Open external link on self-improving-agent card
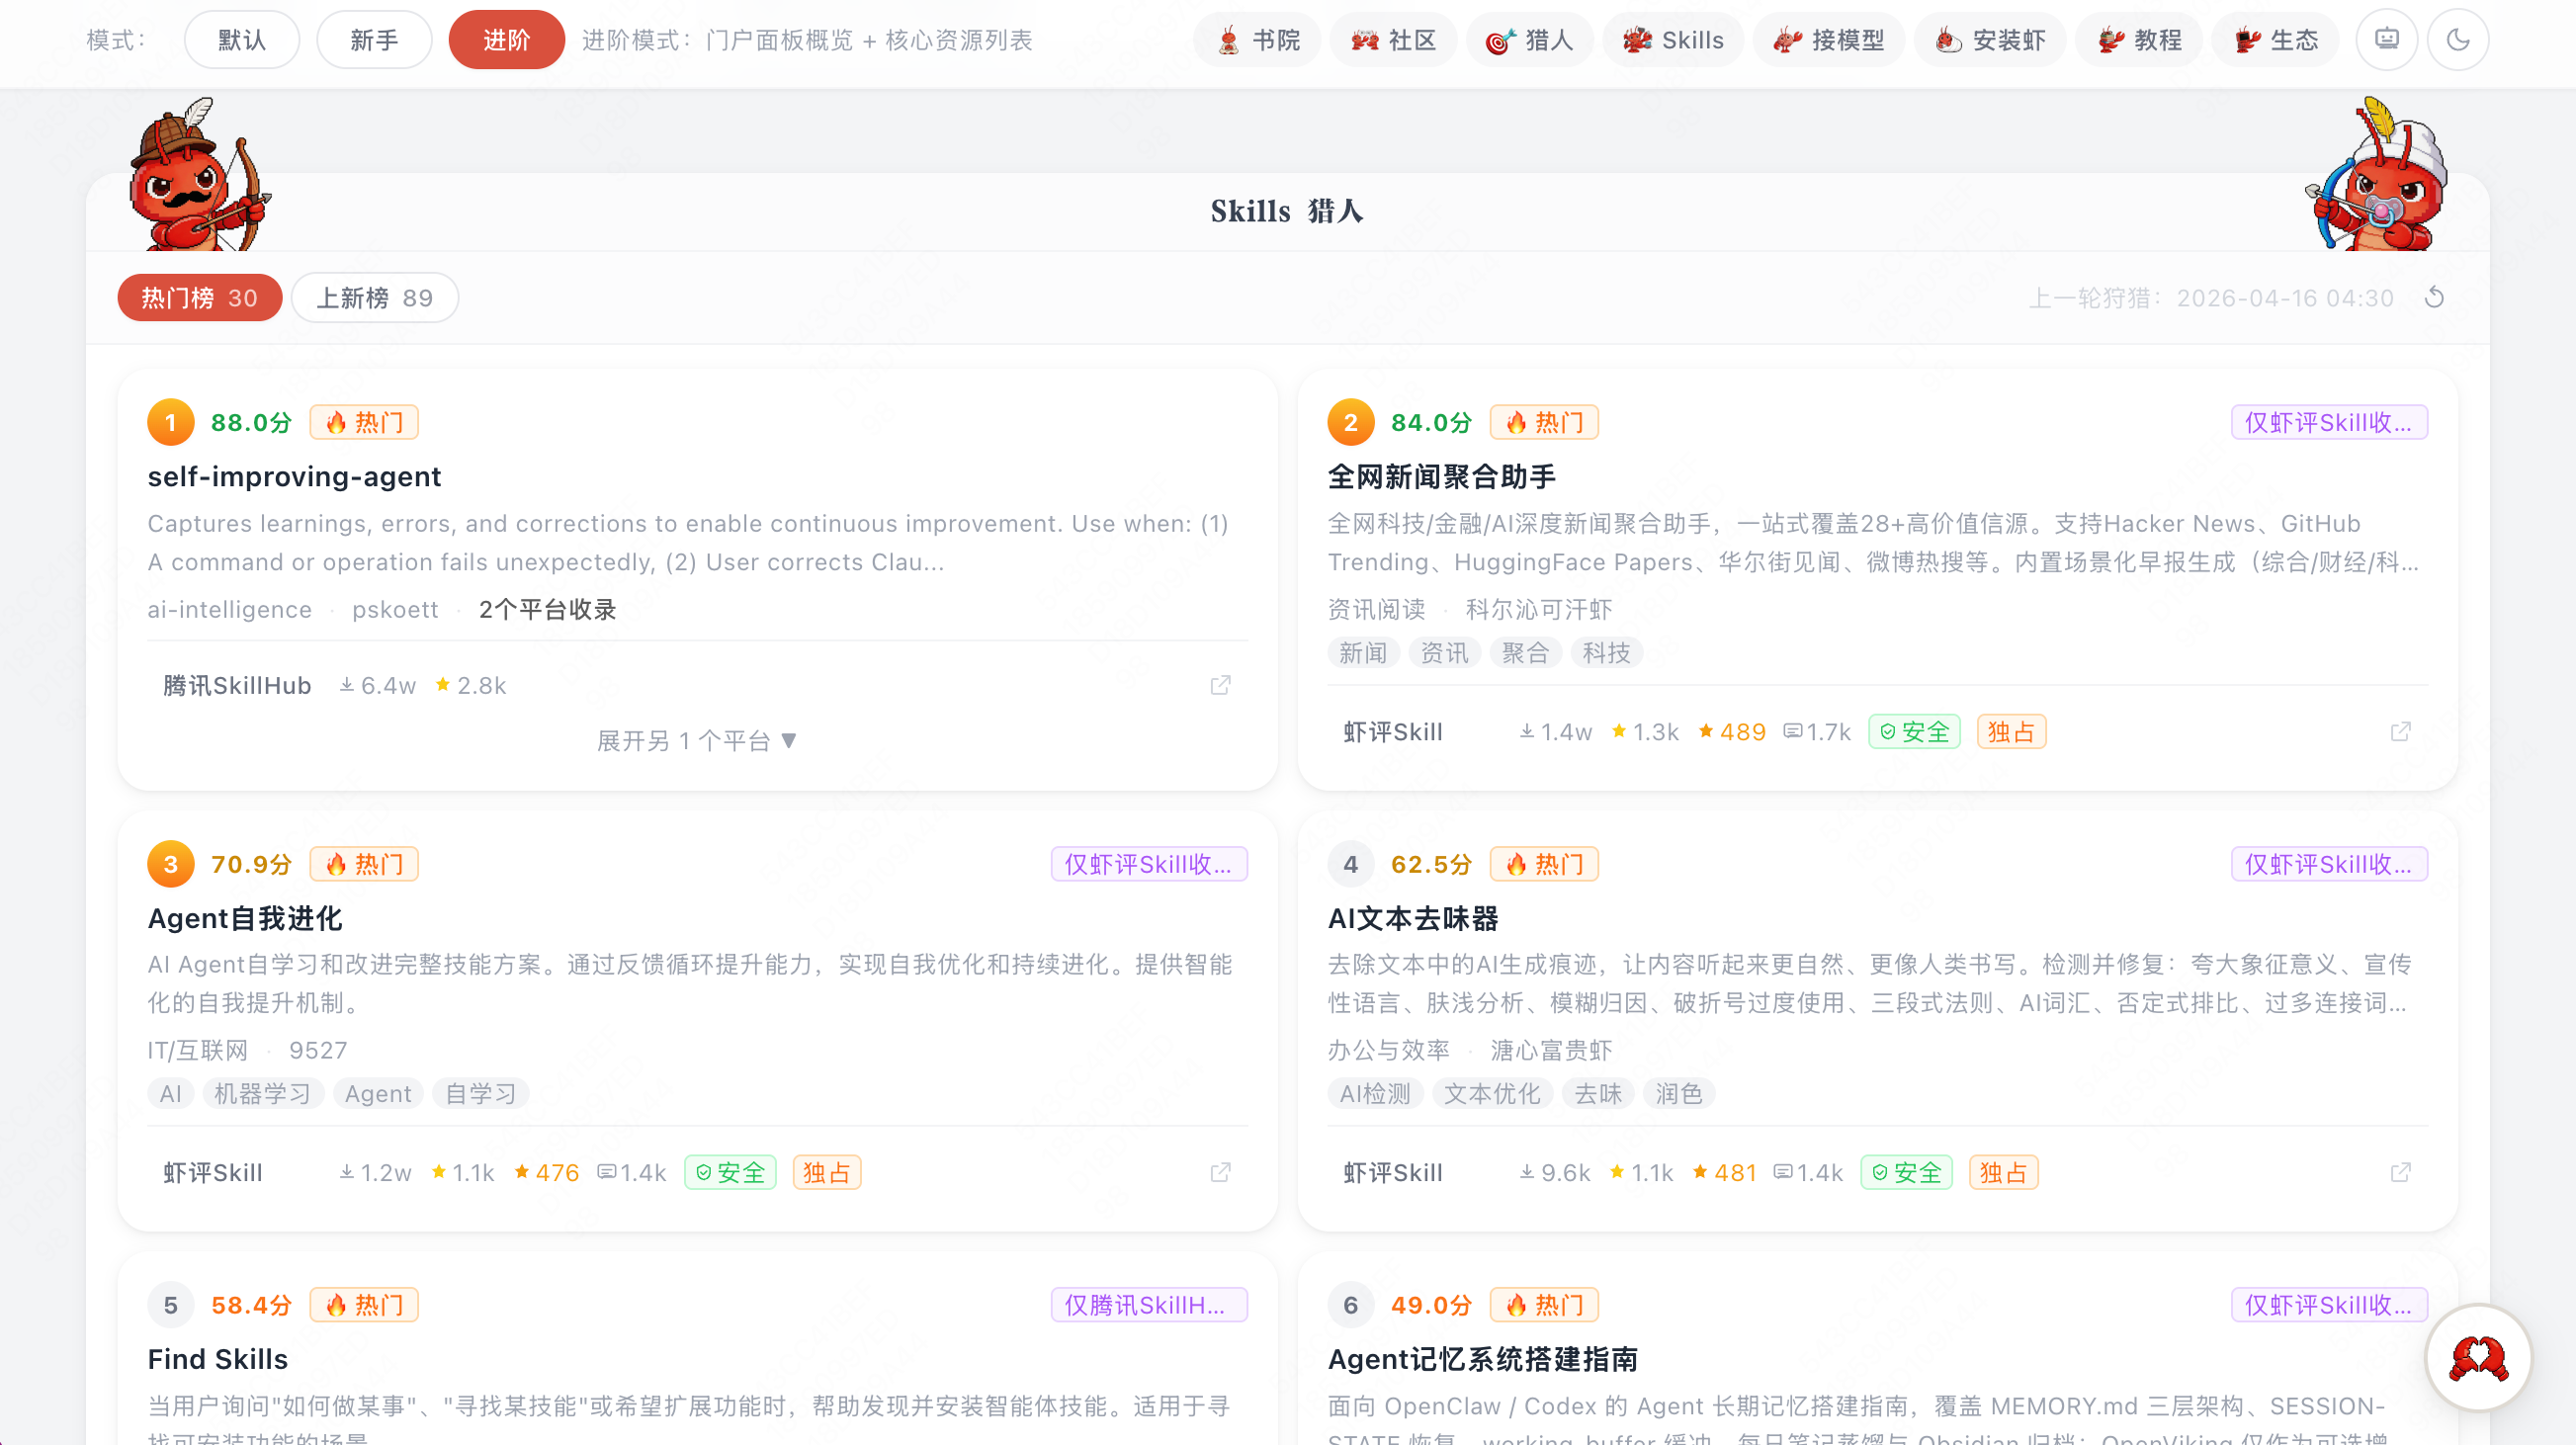Image resolution: width=2576 pixels, height=1445 pixels. pyautogui.click(x=1220, y=685)
